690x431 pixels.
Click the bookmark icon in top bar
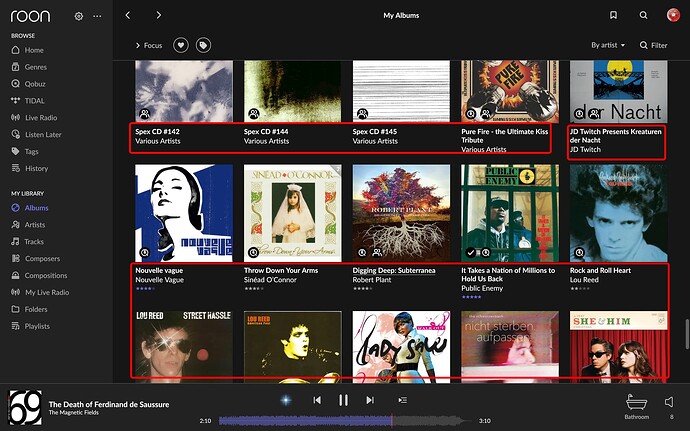(x=613, y=15)
